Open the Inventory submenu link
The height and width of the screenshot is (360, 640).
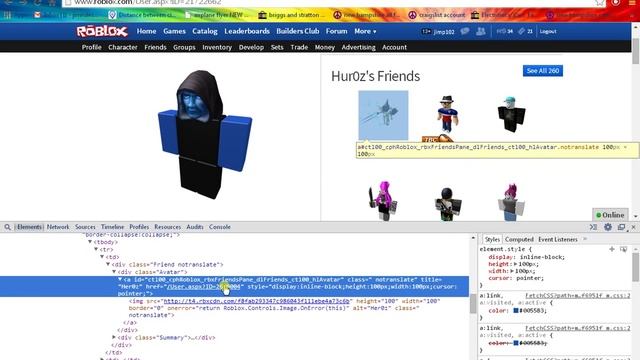click(x=217, y=47)
